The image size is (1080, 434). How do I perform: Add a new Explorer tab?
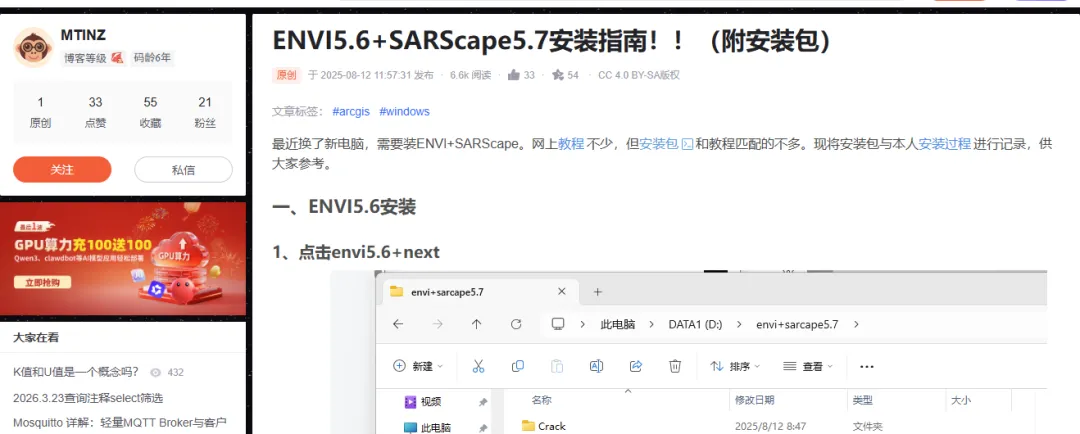click(598, 292)
